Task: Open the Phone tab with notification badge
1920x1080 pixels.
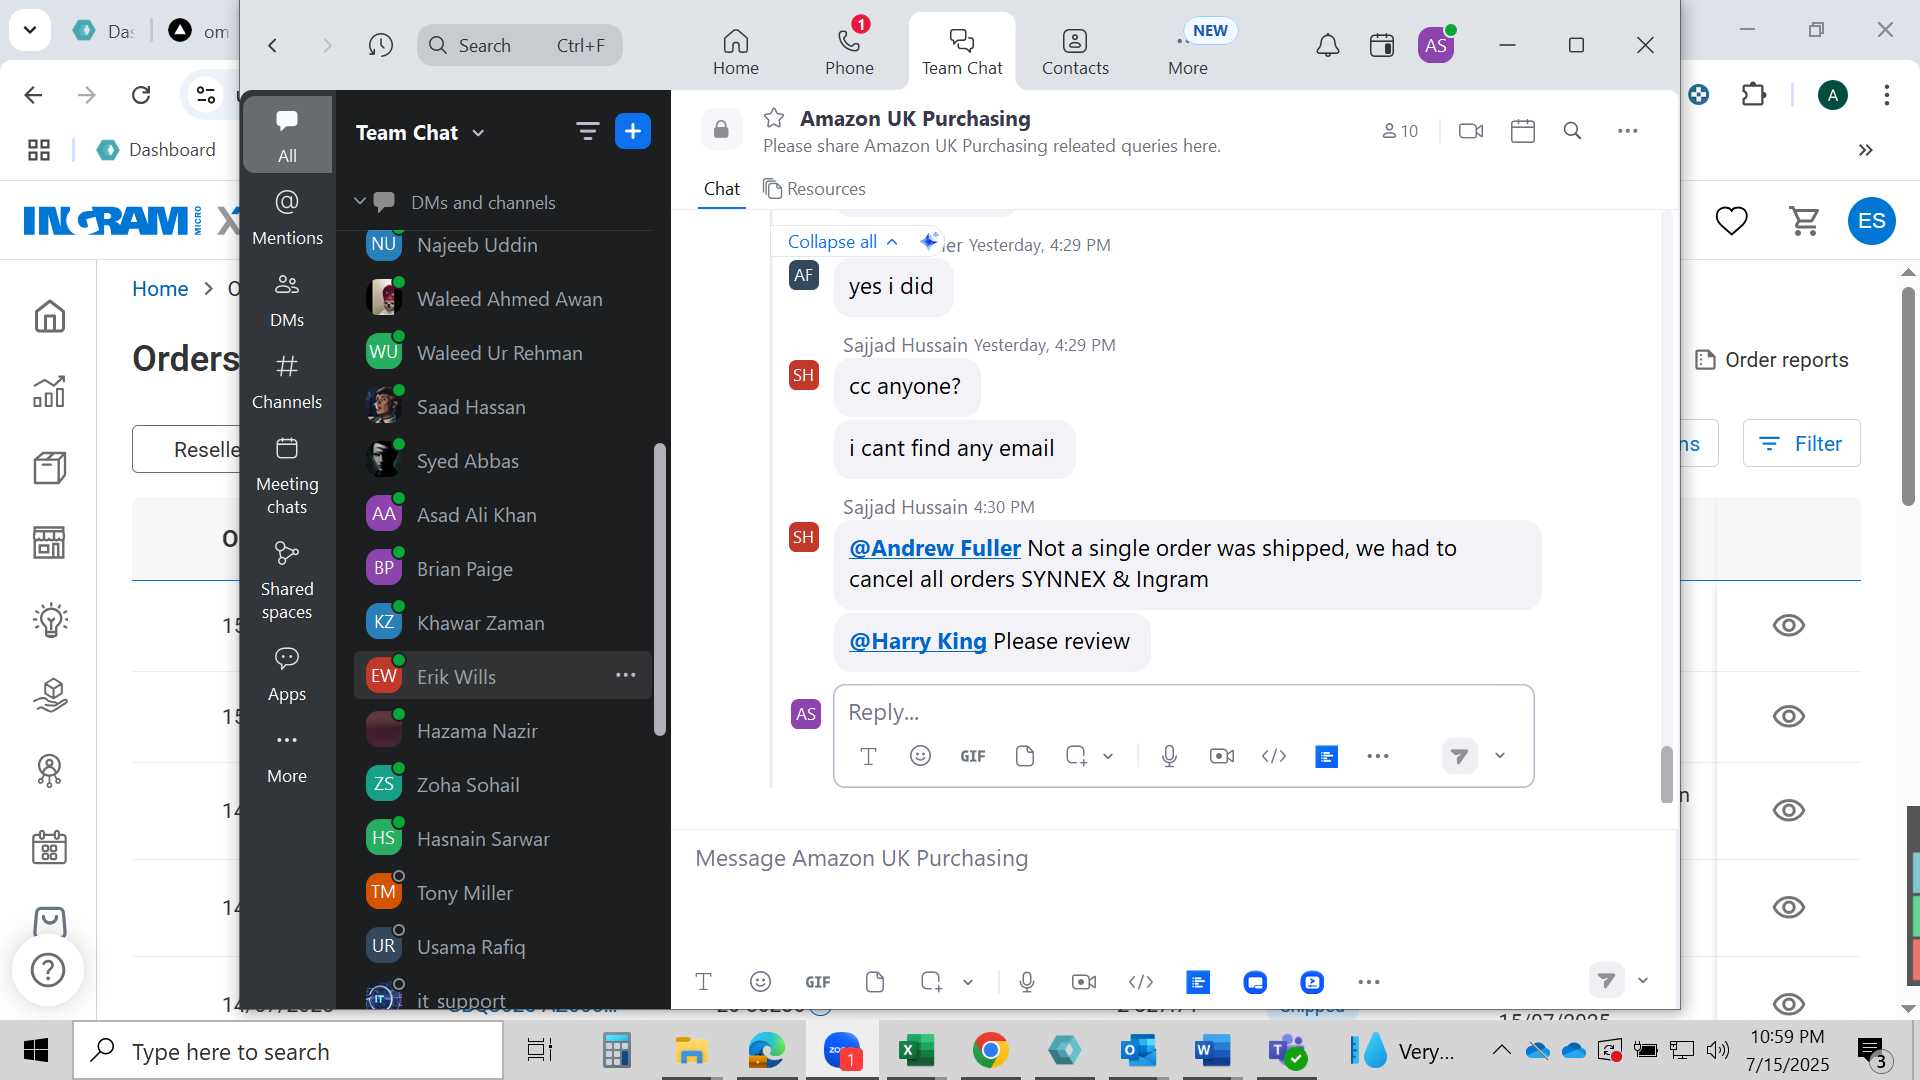Action: pos(849,51)
